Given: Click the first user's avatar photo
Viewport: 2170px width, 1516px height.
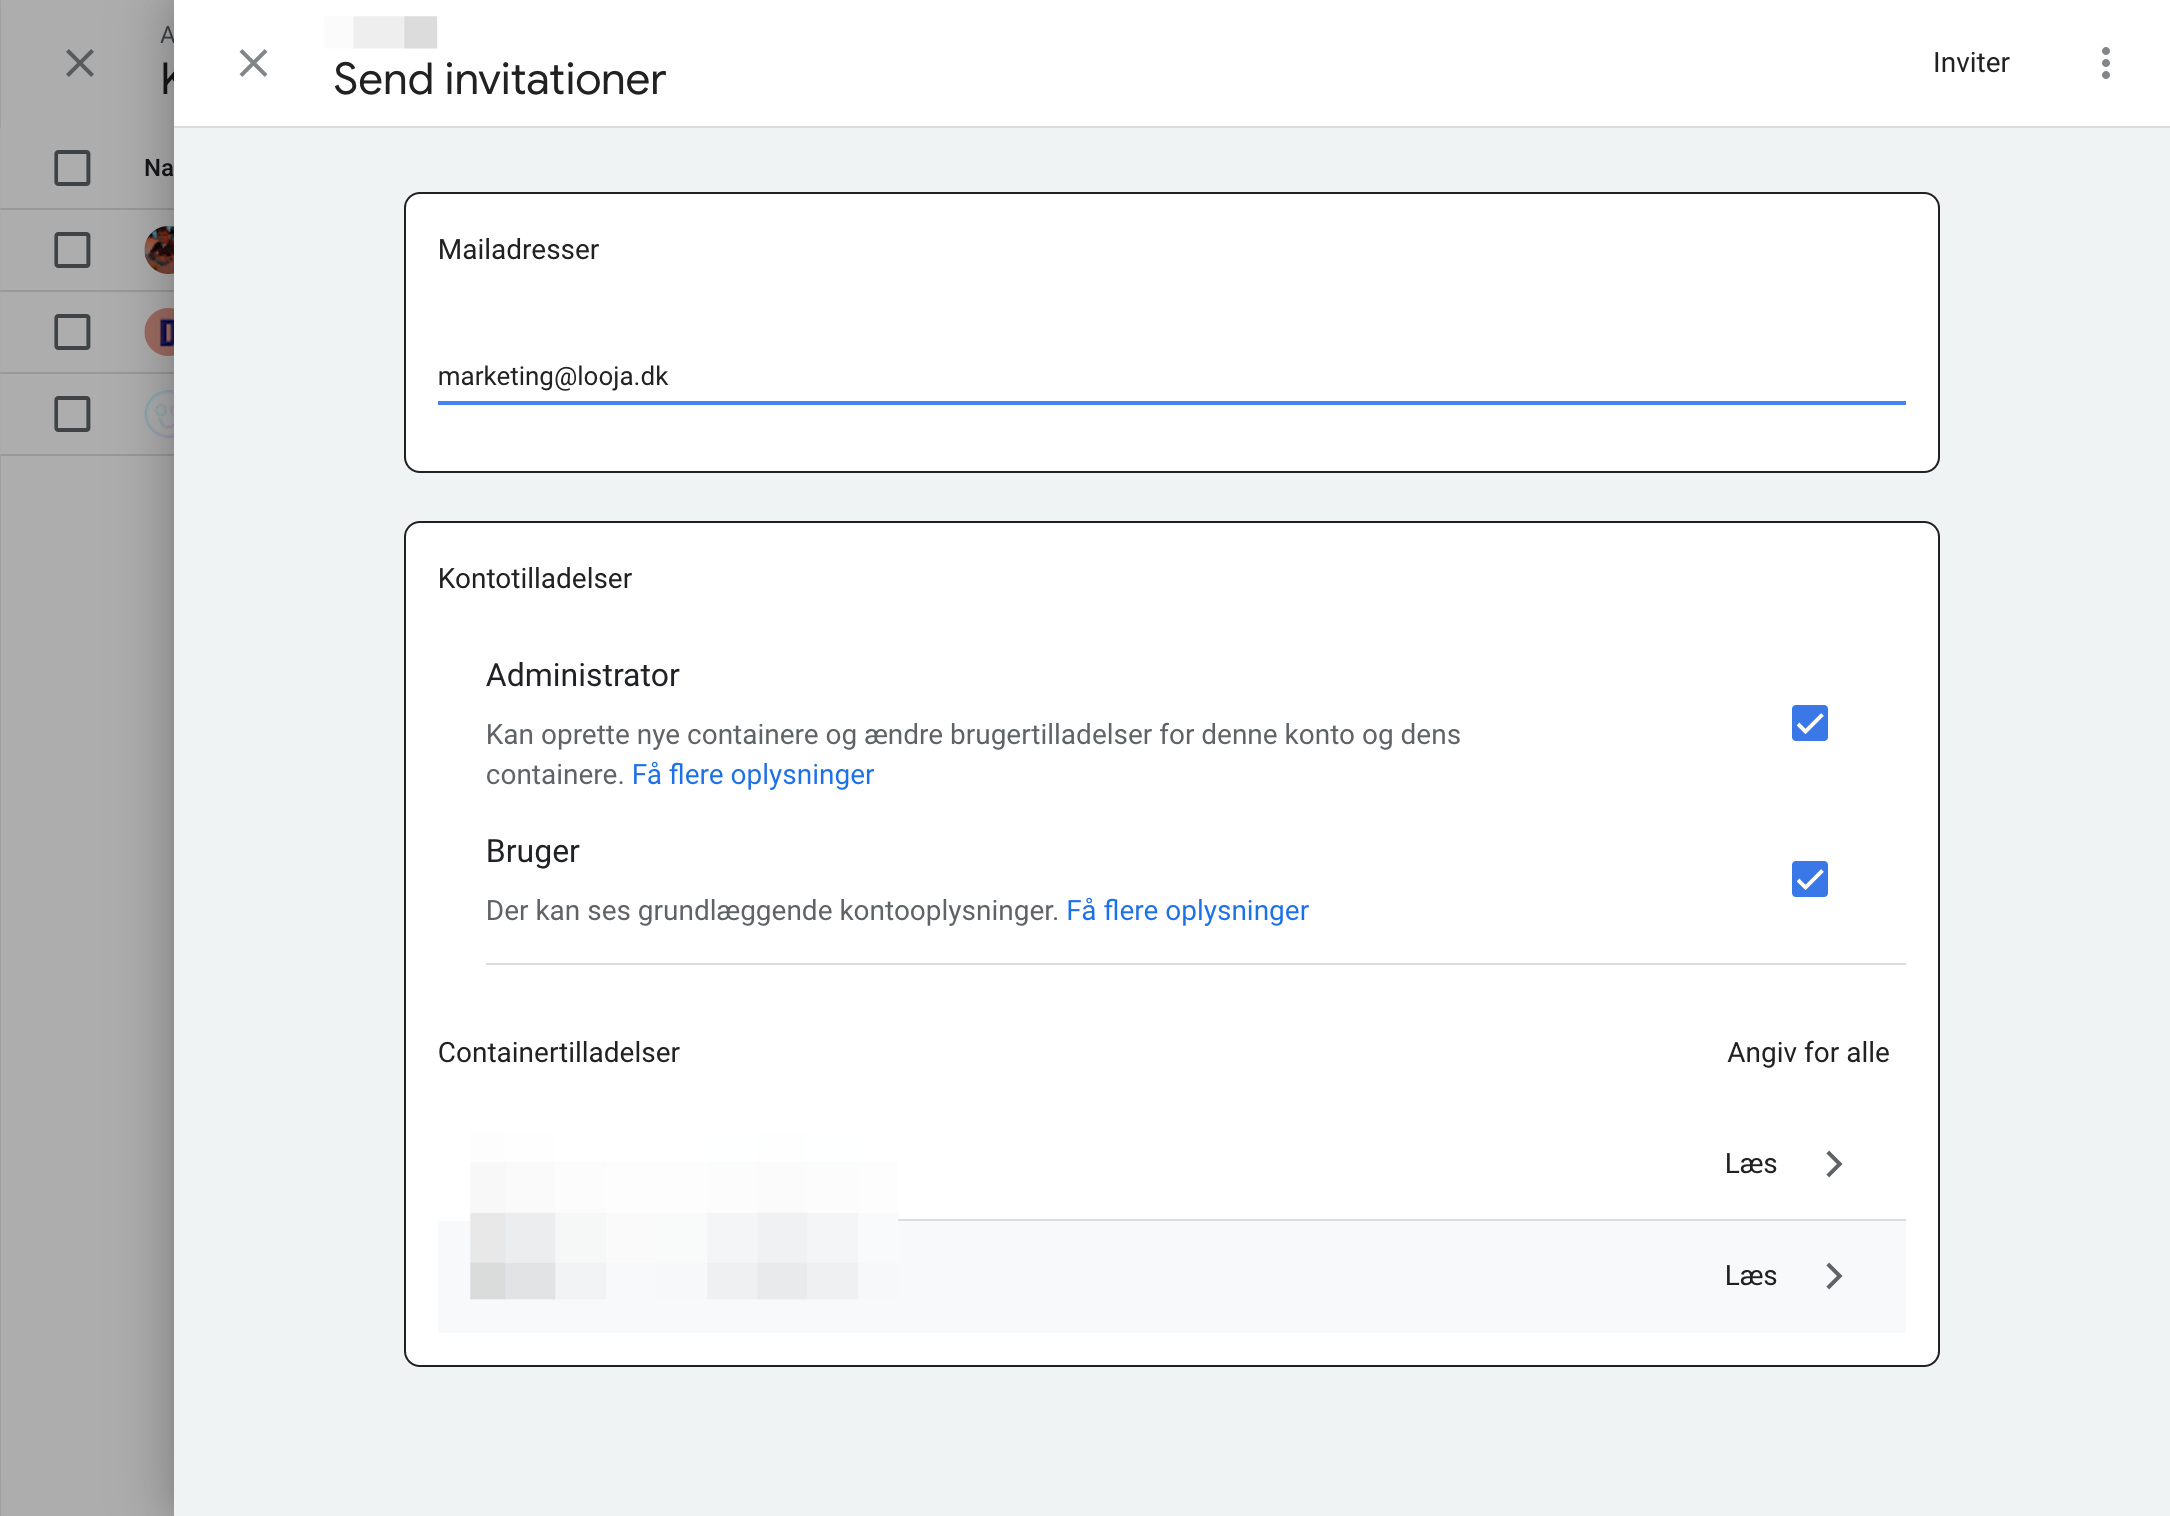Looking at the screenshot, I should click(x=160, y=250).
